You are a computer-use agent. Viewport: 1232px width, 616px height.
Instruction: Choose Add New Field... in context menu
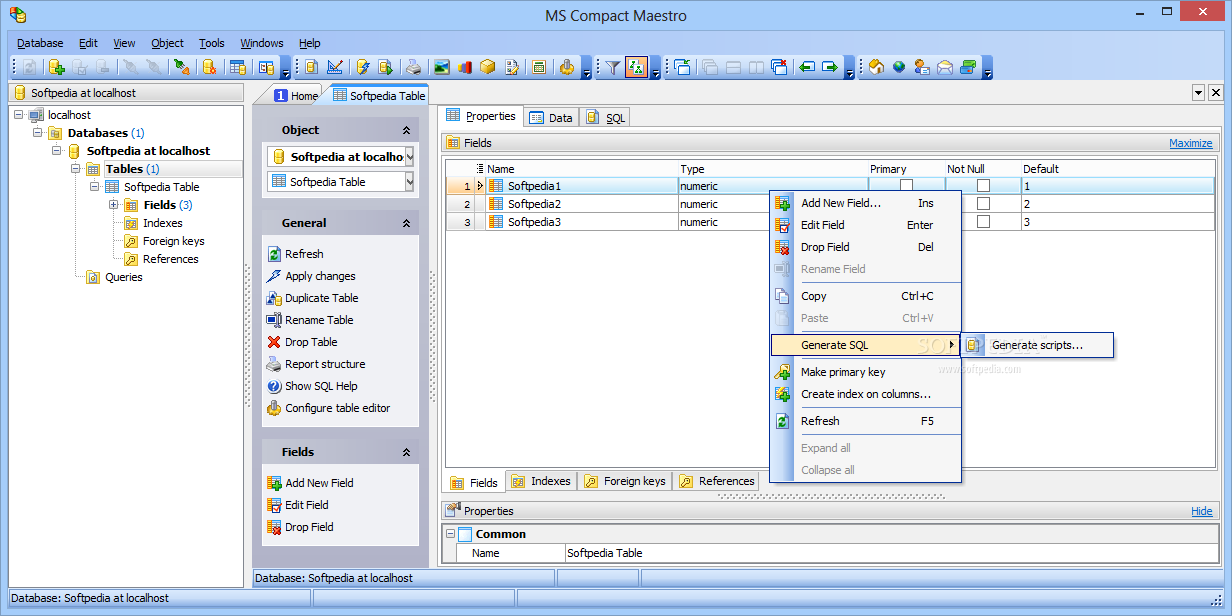coord(865,203)
